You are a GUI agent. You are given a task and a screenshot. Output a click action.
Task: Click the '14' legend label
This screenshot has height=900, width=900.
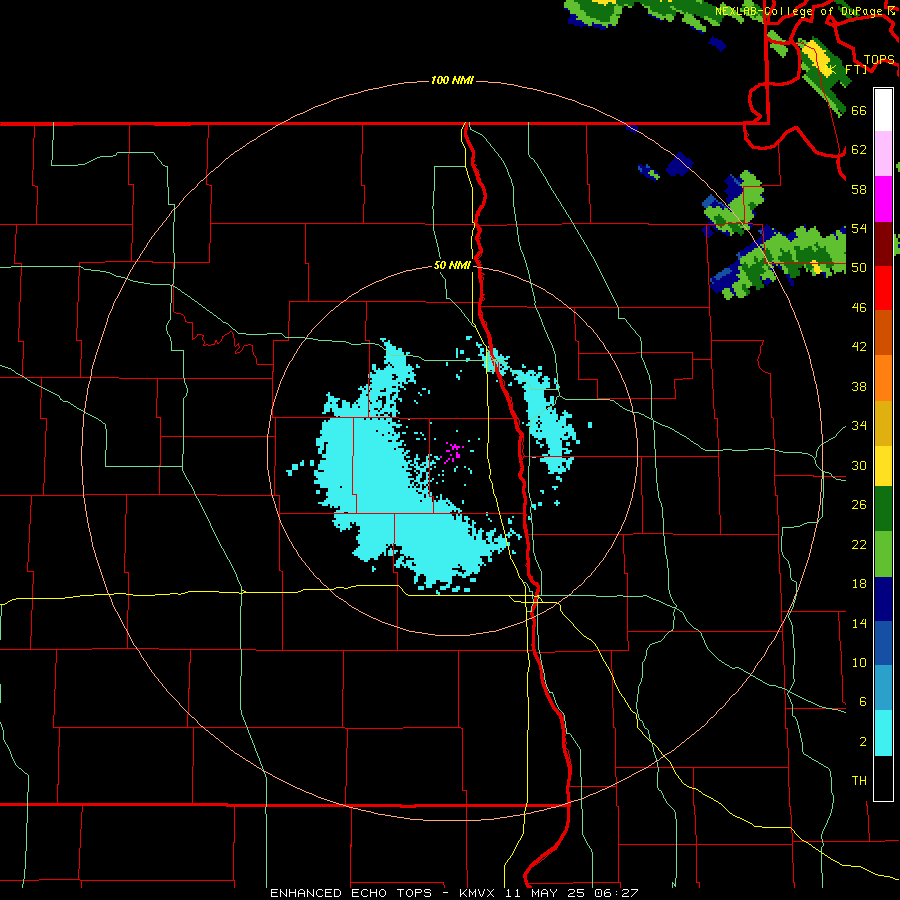tap(859, 623)
